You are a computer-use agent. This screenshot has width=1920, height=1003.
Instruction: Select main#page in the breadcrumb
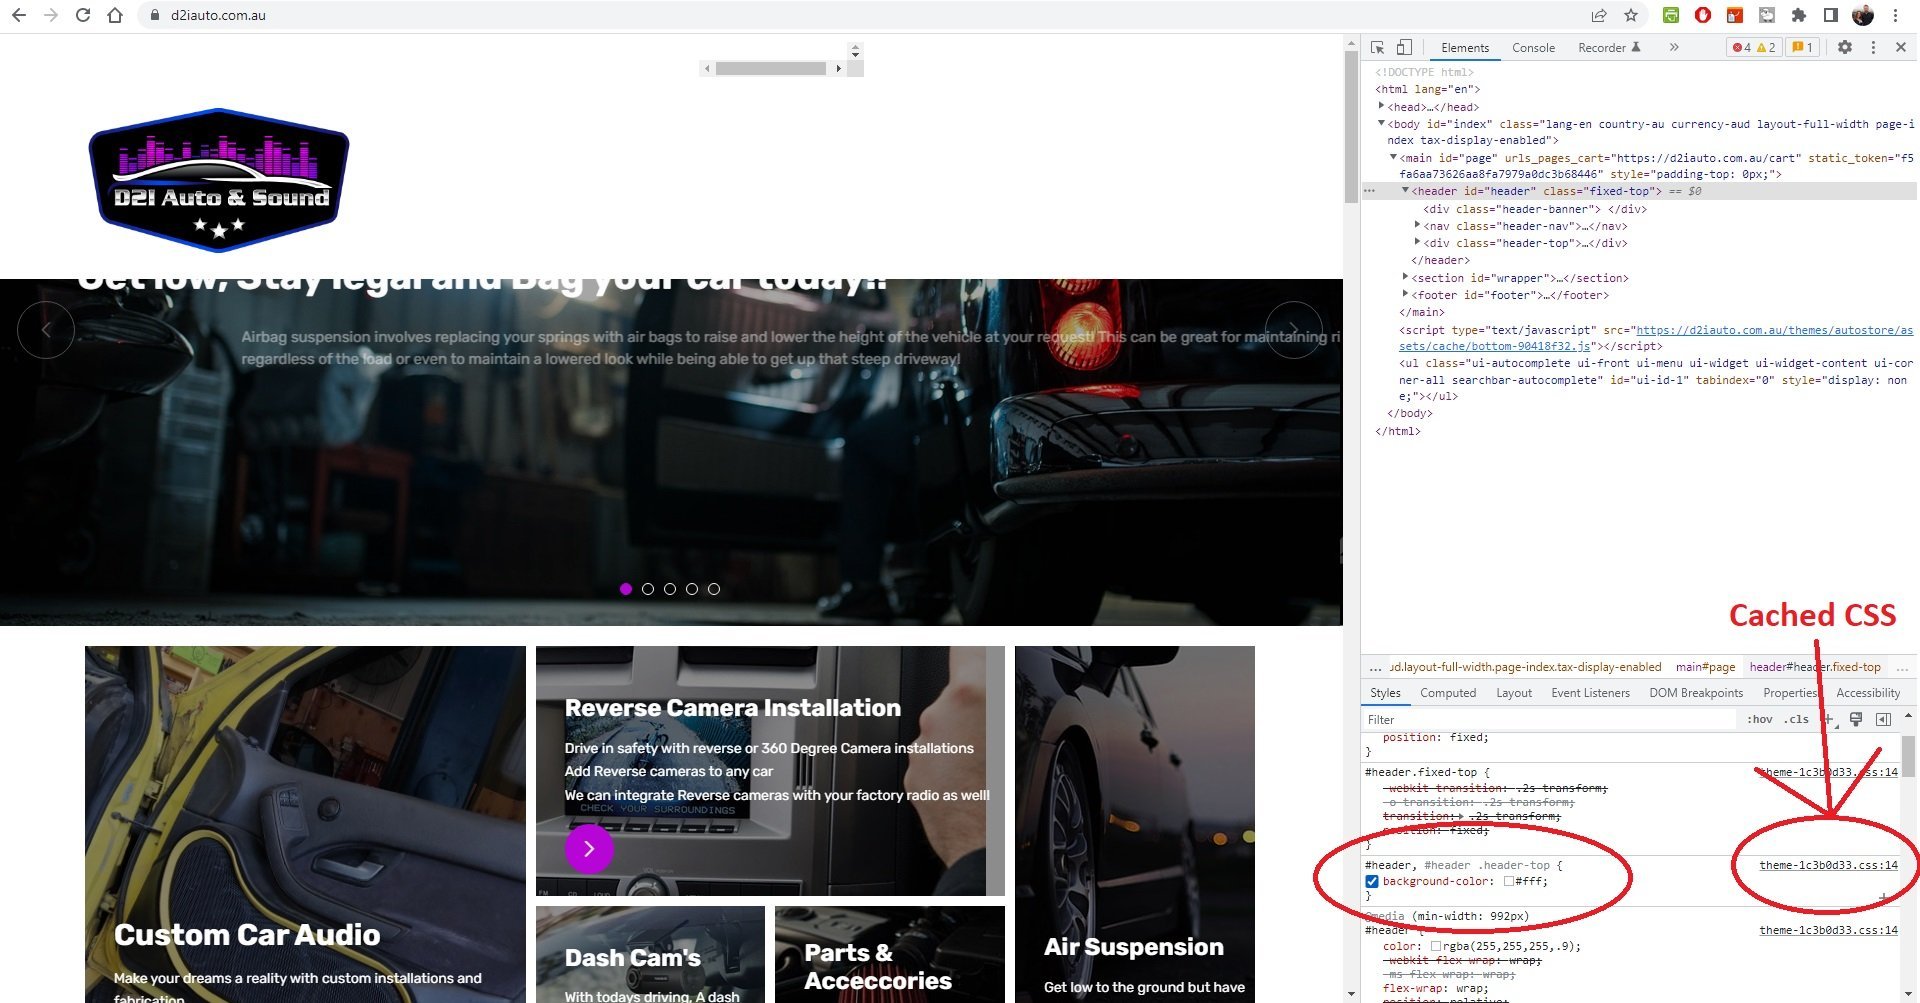[1705, 667]
